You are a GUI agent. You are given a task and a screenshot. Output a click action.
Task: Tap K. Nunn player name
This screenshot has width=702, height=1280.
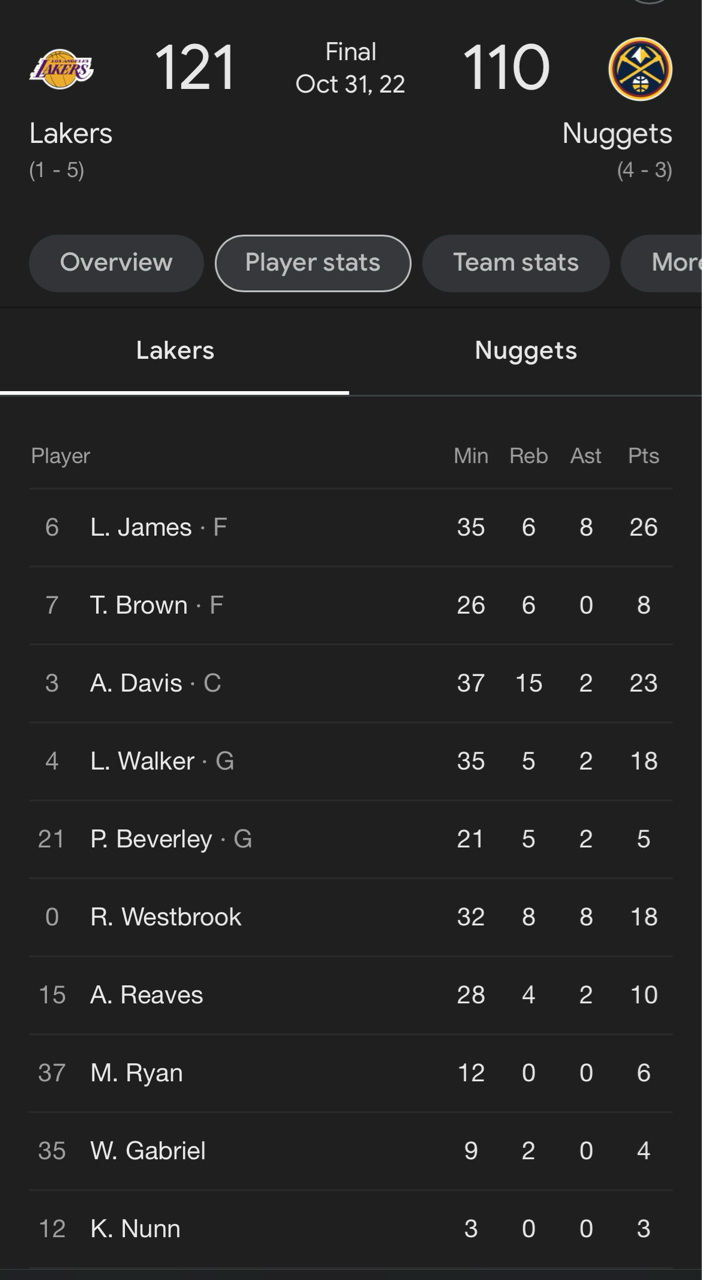tap(136, 1229)
